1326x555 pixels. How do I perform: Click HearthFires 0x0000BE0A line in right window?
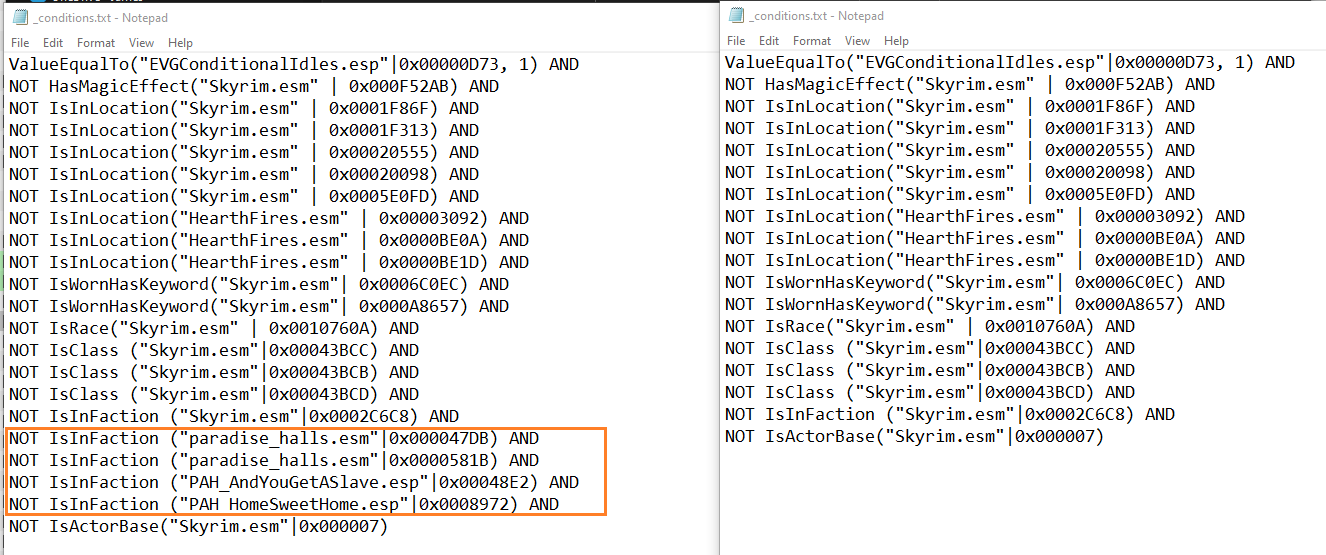coord(985,238)
